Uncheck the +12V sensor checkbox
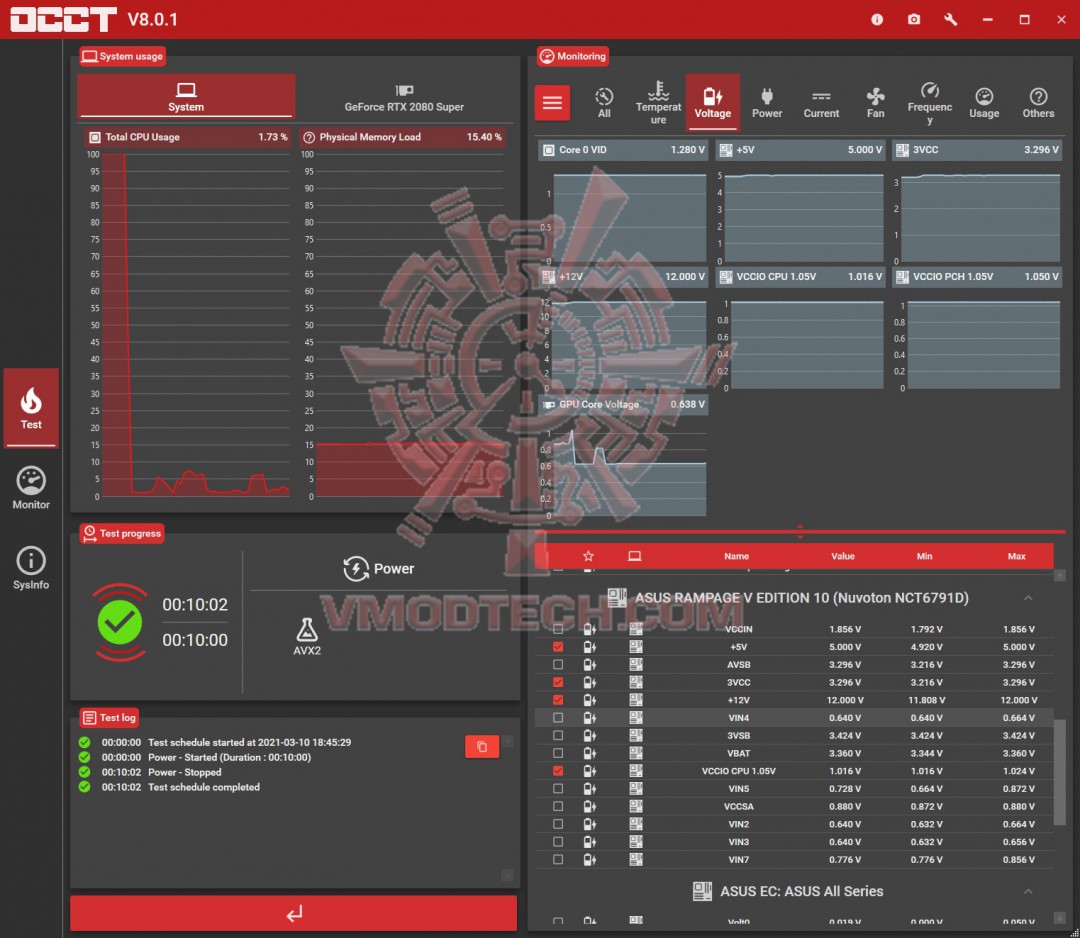Image resolution: width=1080 pixels, height=938 pixels. 558,700
